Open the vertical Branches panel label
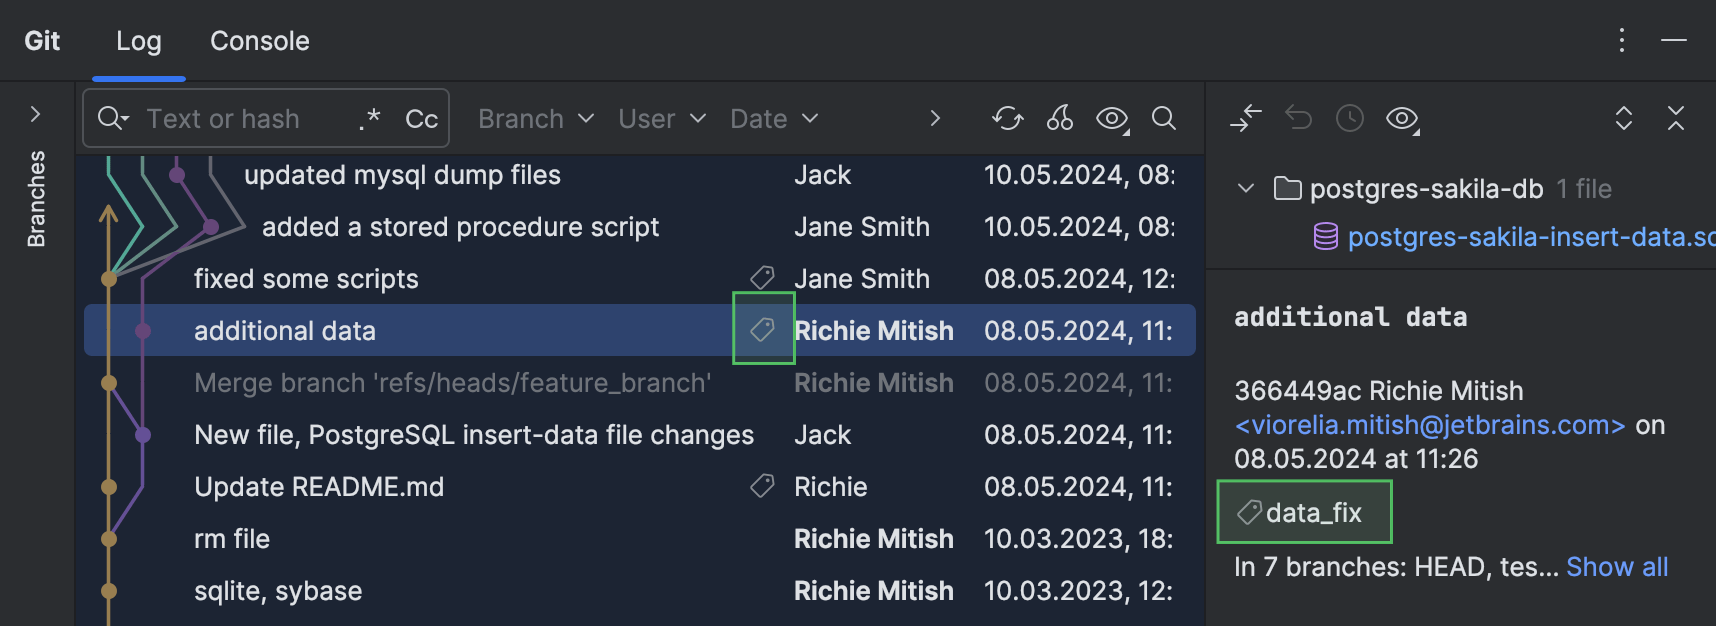 click(x=36, y=198)
